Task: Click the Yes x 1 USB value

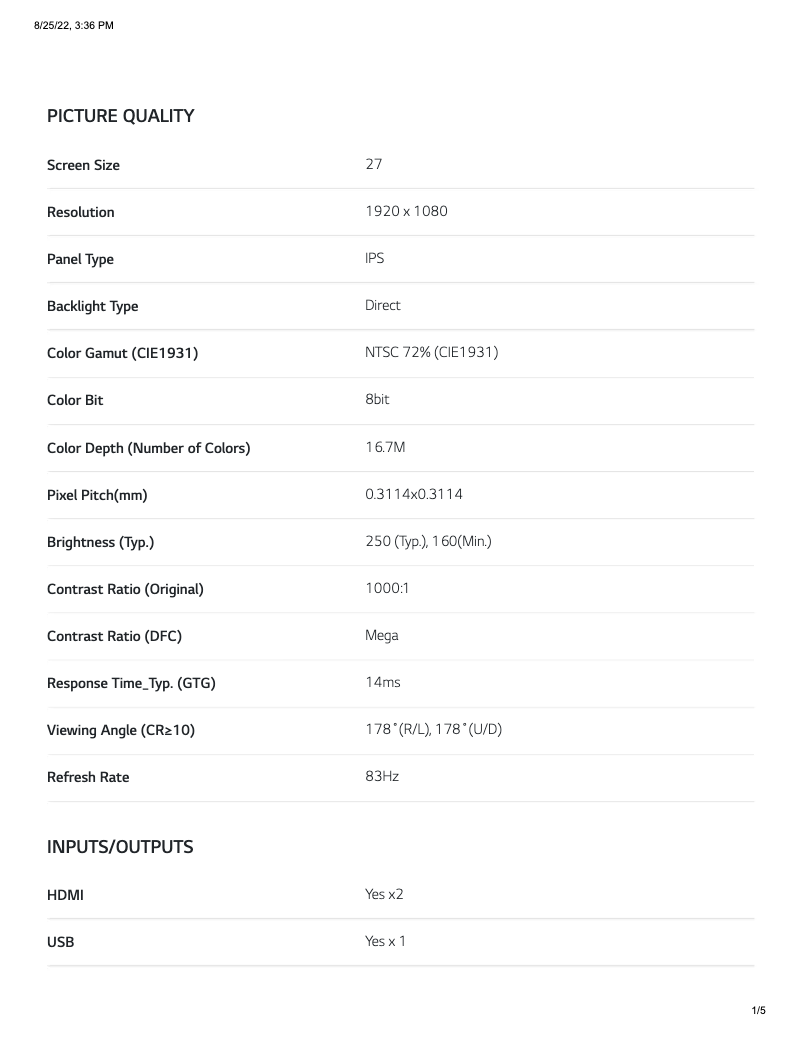Action: coord(385,941)
